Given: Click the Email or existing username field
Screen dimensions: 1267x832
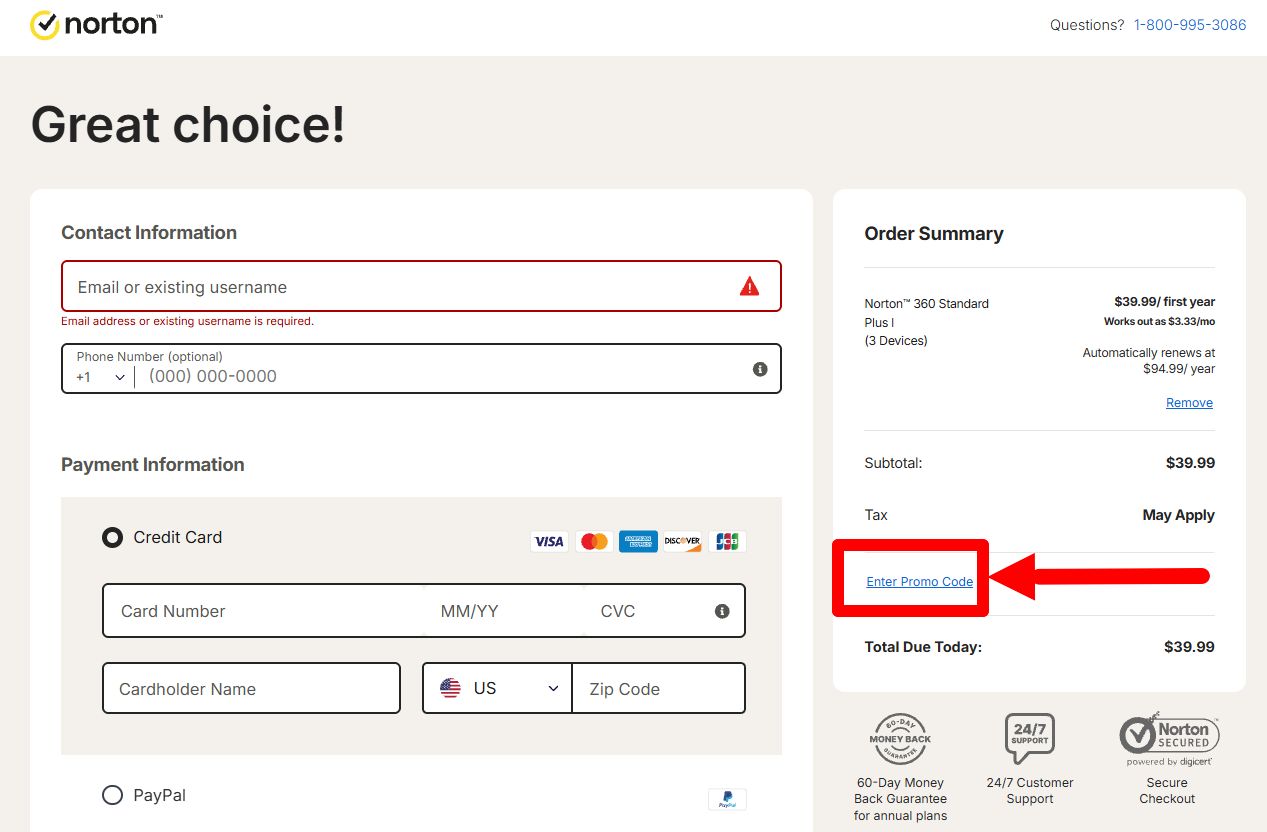Looking at the screenshot, I should point(400,287).
